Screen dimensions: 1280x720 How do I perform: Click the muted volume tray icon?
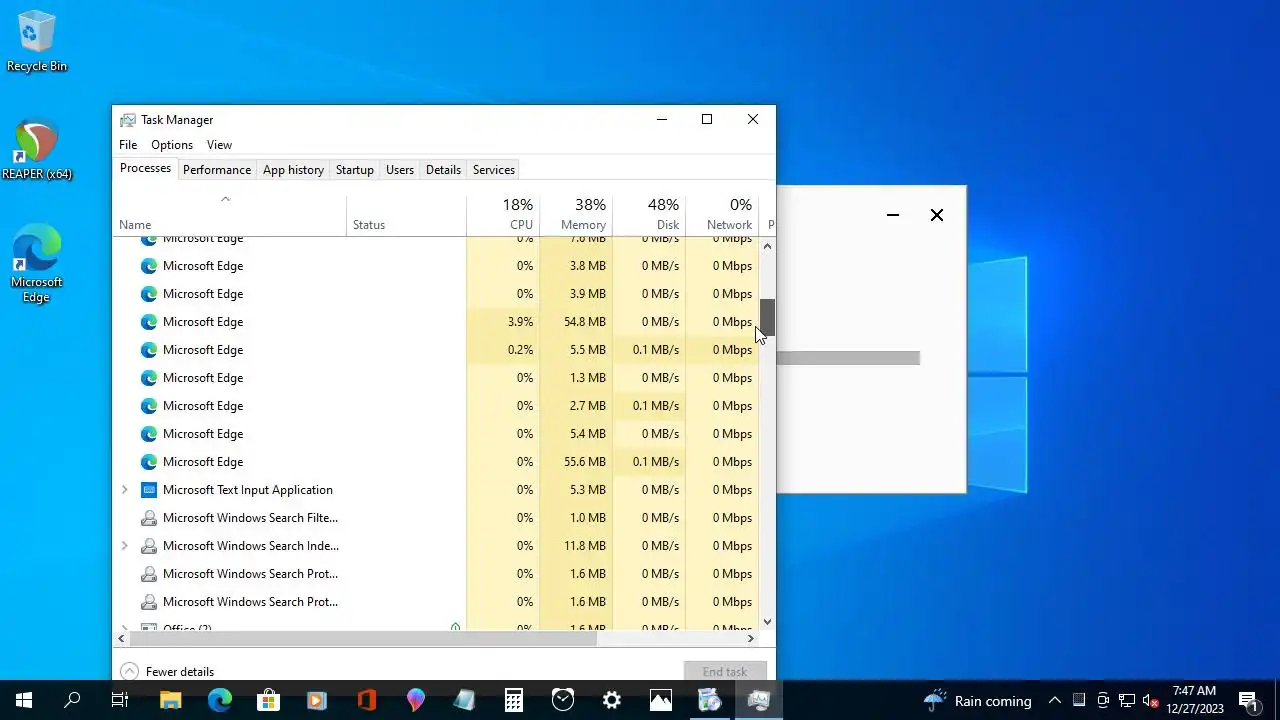[1151, 700]
